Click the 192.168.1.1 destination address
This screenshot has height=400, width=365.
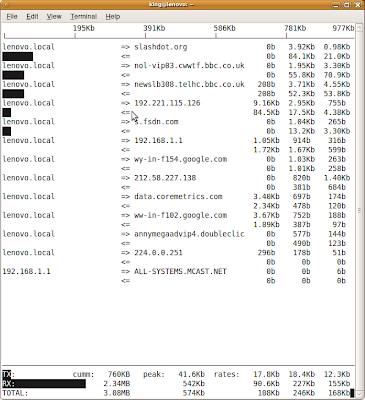click(158, 140)
